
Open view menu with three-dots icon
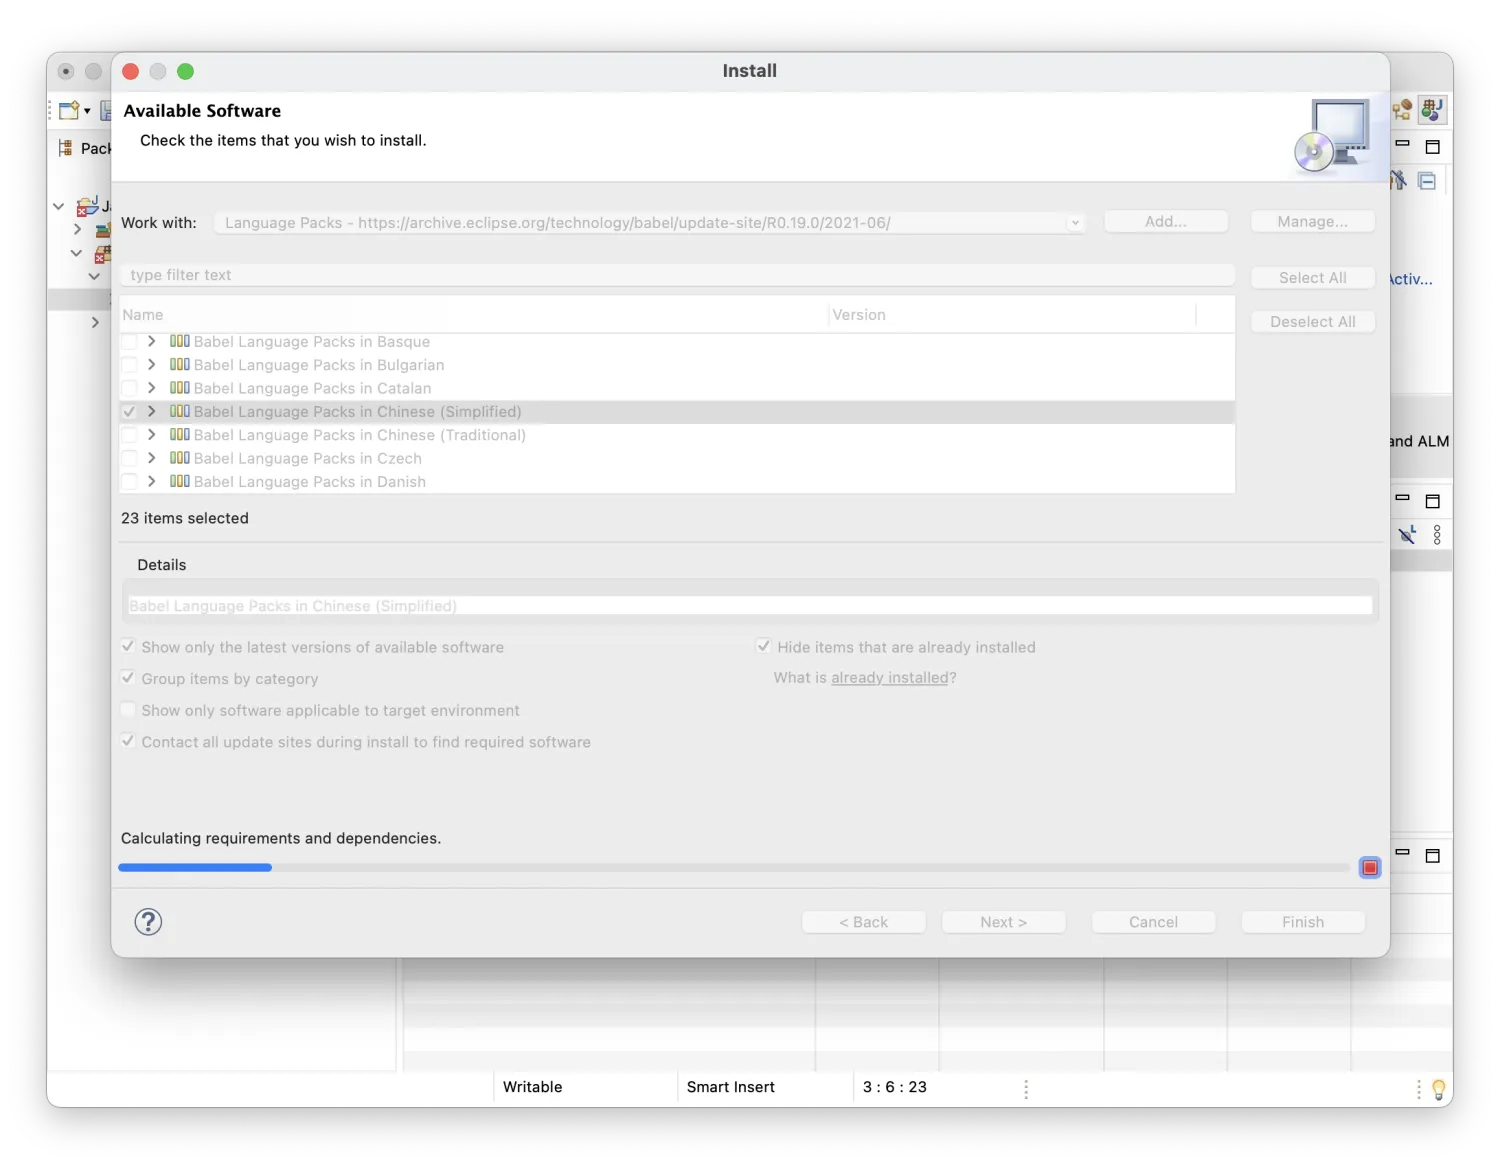[1437, 535]
